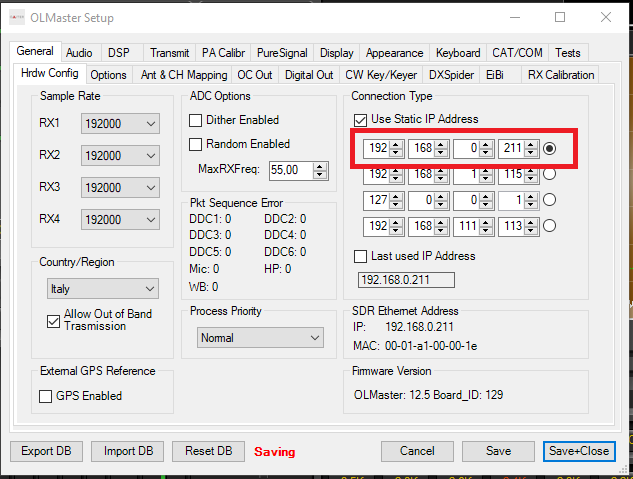The width and height of the screenshot is (633, 479).
Task: Increase MaxRXFreq with up arrow
Action: [320, 167]
